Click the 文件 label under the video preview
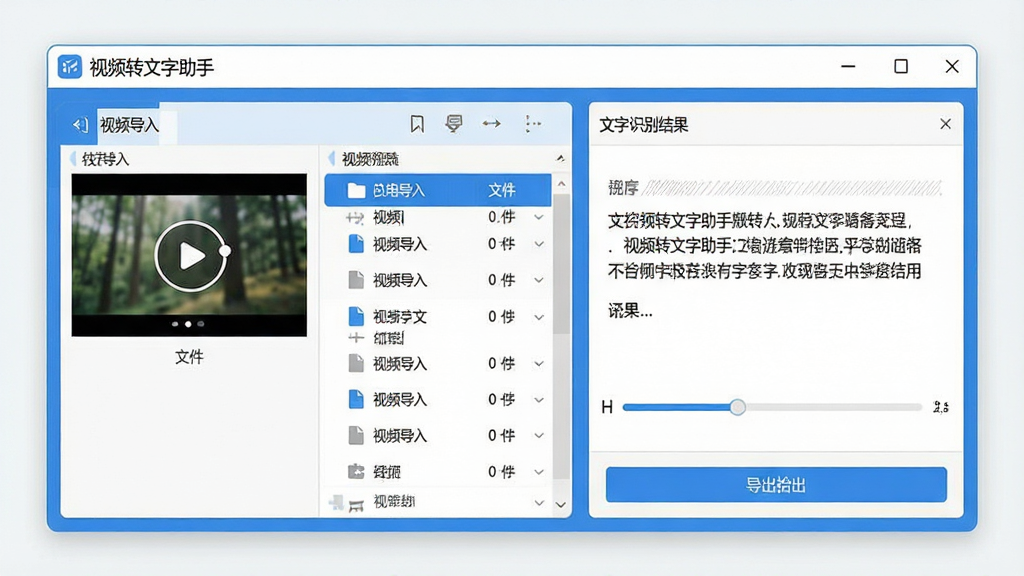Viewport: 1024px width, 576px height. (189, 357)
